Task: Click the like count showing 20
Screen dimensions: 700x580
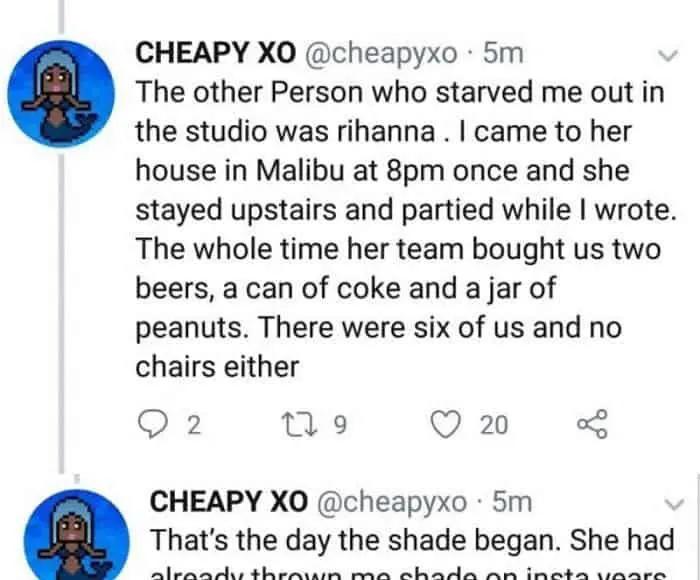Action: (x=493, y=426)
